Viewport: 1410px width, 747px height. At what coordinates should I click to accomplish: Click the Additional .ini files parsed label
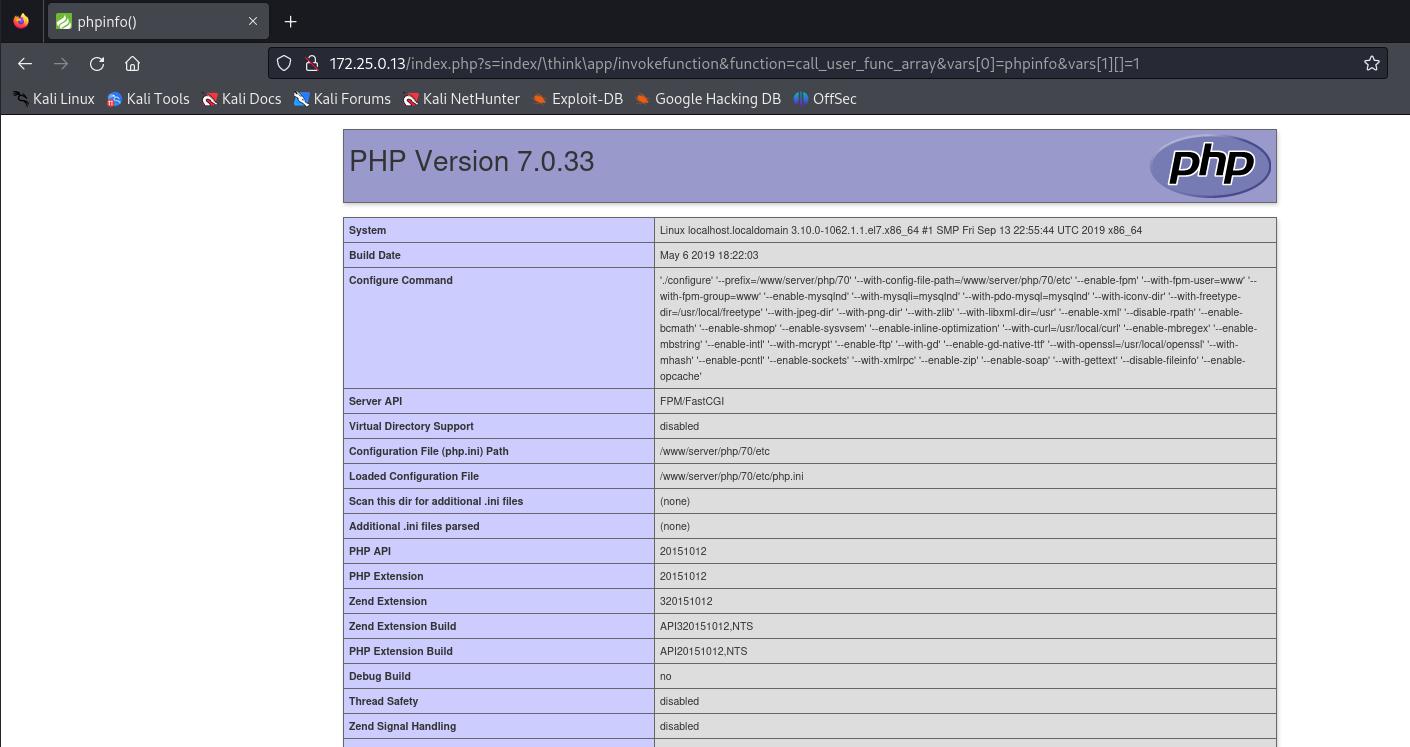click(x=414, y=526)
